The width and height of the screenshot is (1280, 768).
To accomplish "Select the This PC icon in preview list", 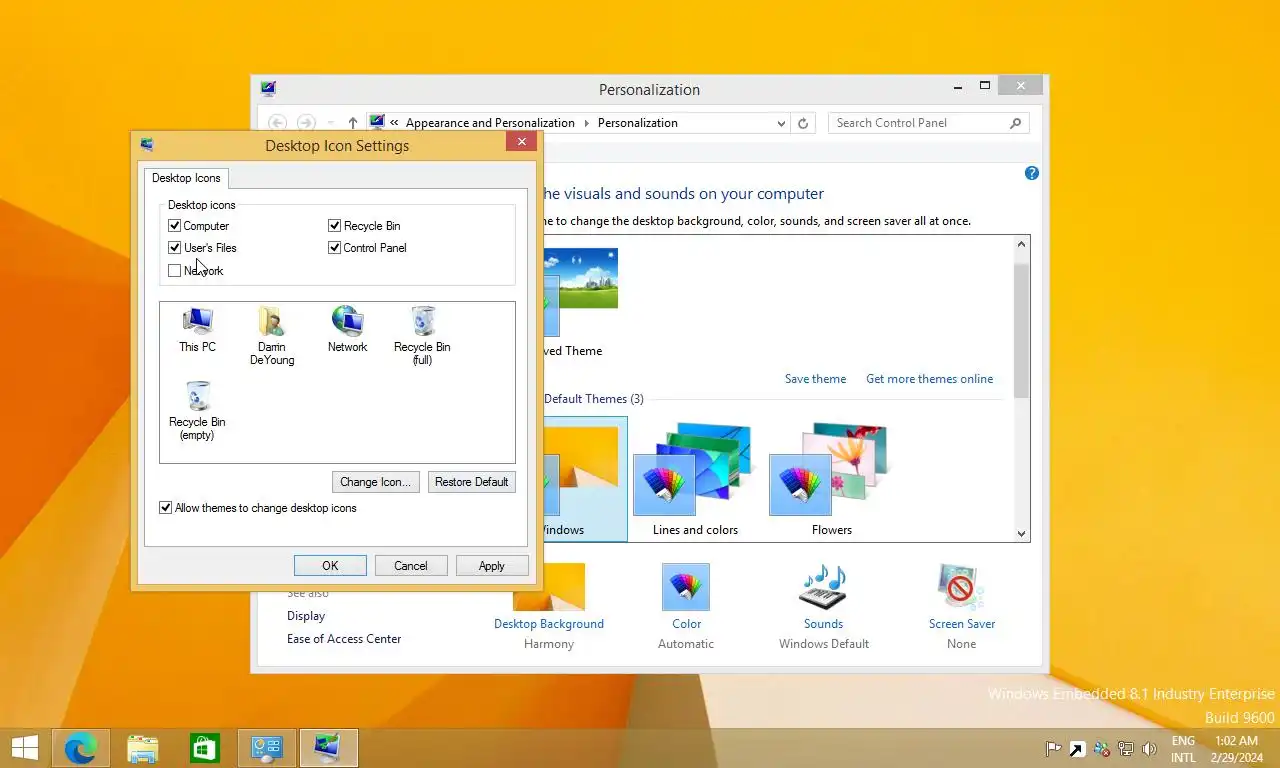I will click(x=197, y=330).
